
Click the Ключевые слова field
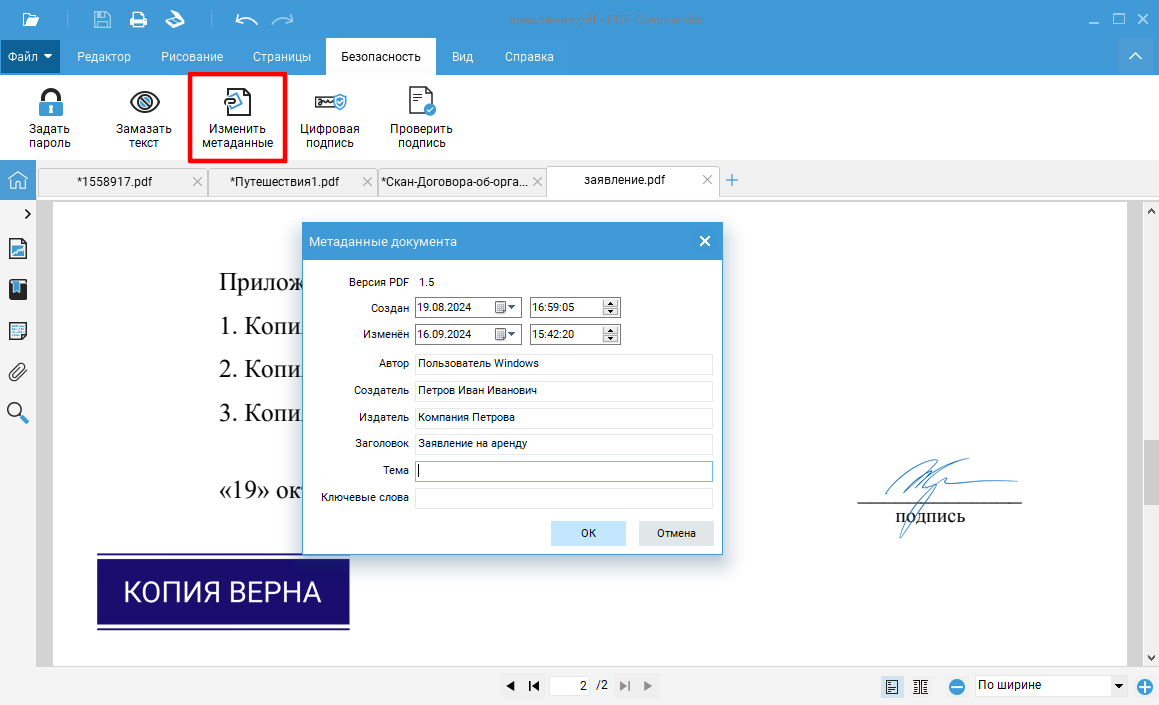[564, 497]
